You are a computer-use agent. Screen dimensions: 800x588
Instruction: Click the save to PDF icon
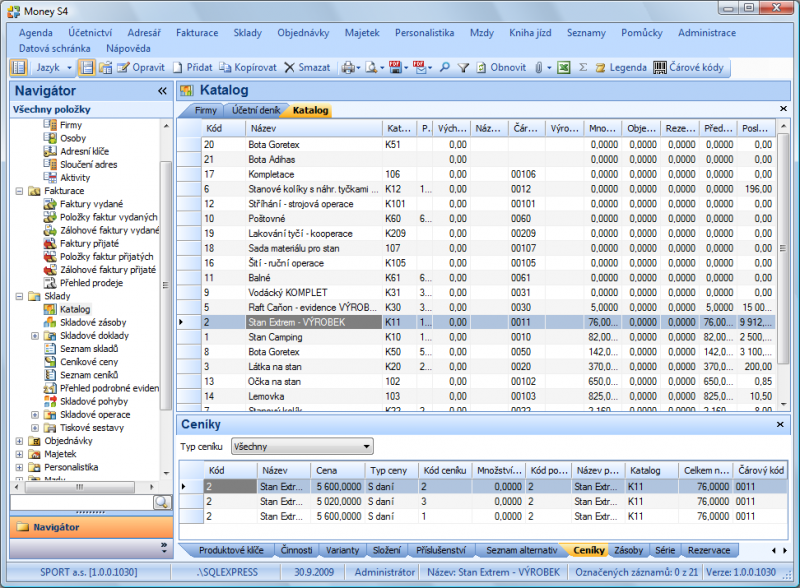tap(395, 67)
